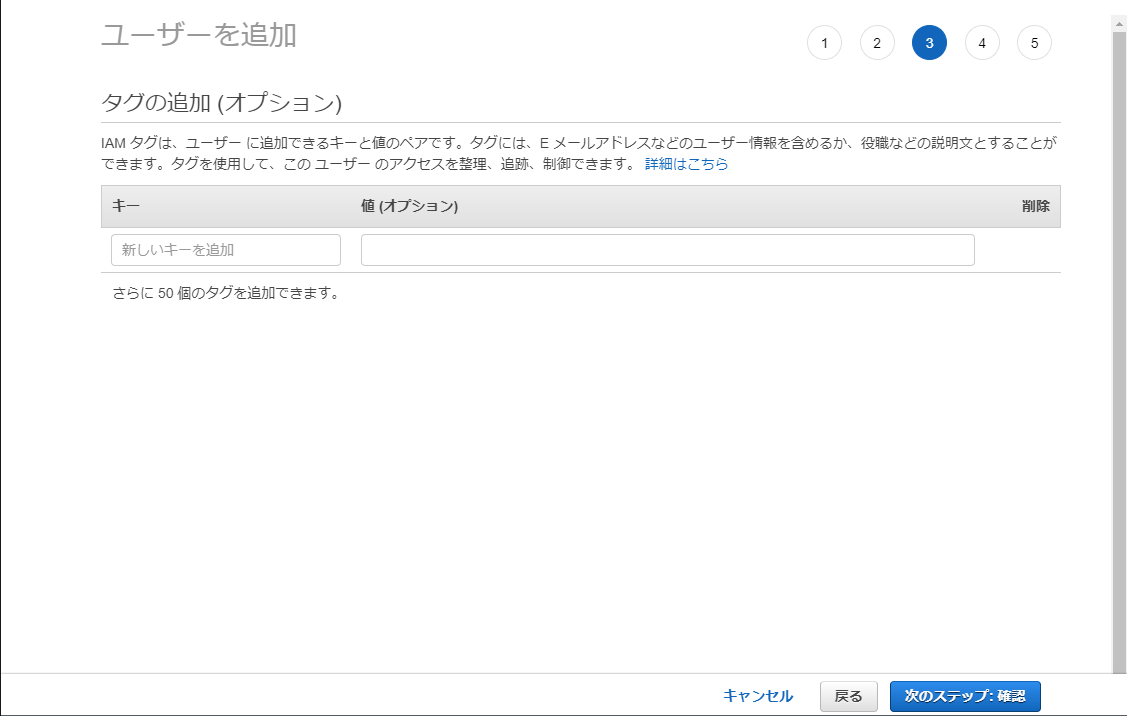This screenshot has width=1127, height=716.
Task: Click the 値 (オプション) column header
Action: coord(410,206)
